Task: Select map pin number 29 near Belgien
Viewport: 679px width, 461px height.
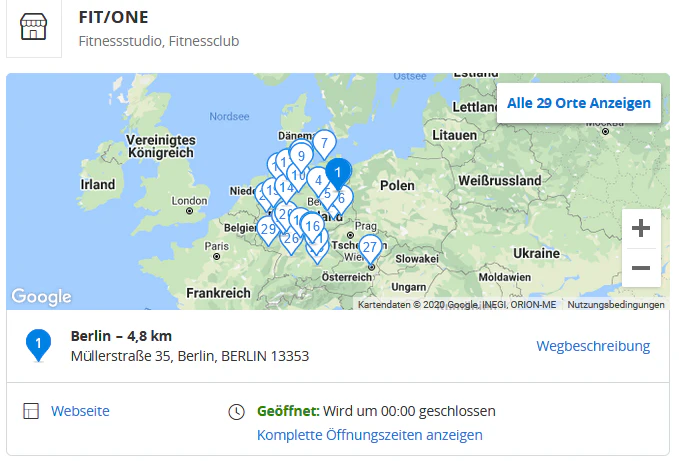Action: (x=268, y=231)
